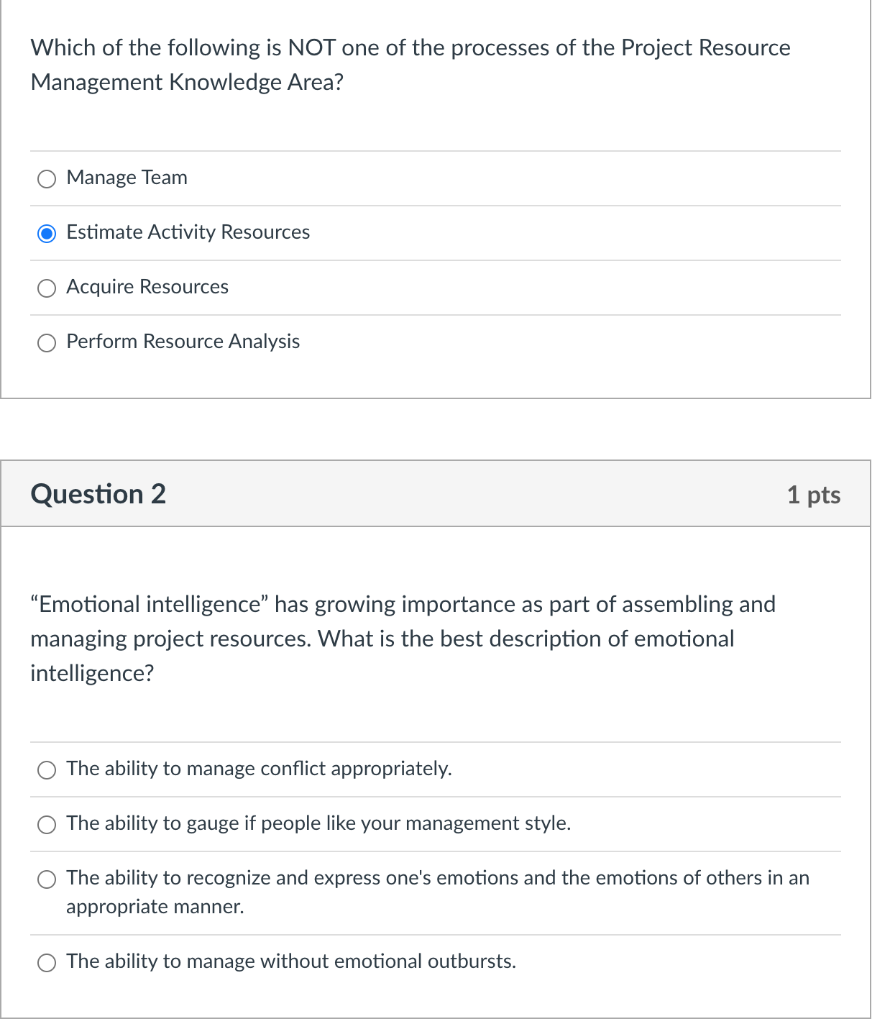Viewport: 890px width, 1024px height.
Task: Click the Perform Resource Analysis answer text
Action: click(x=183, y=342)
